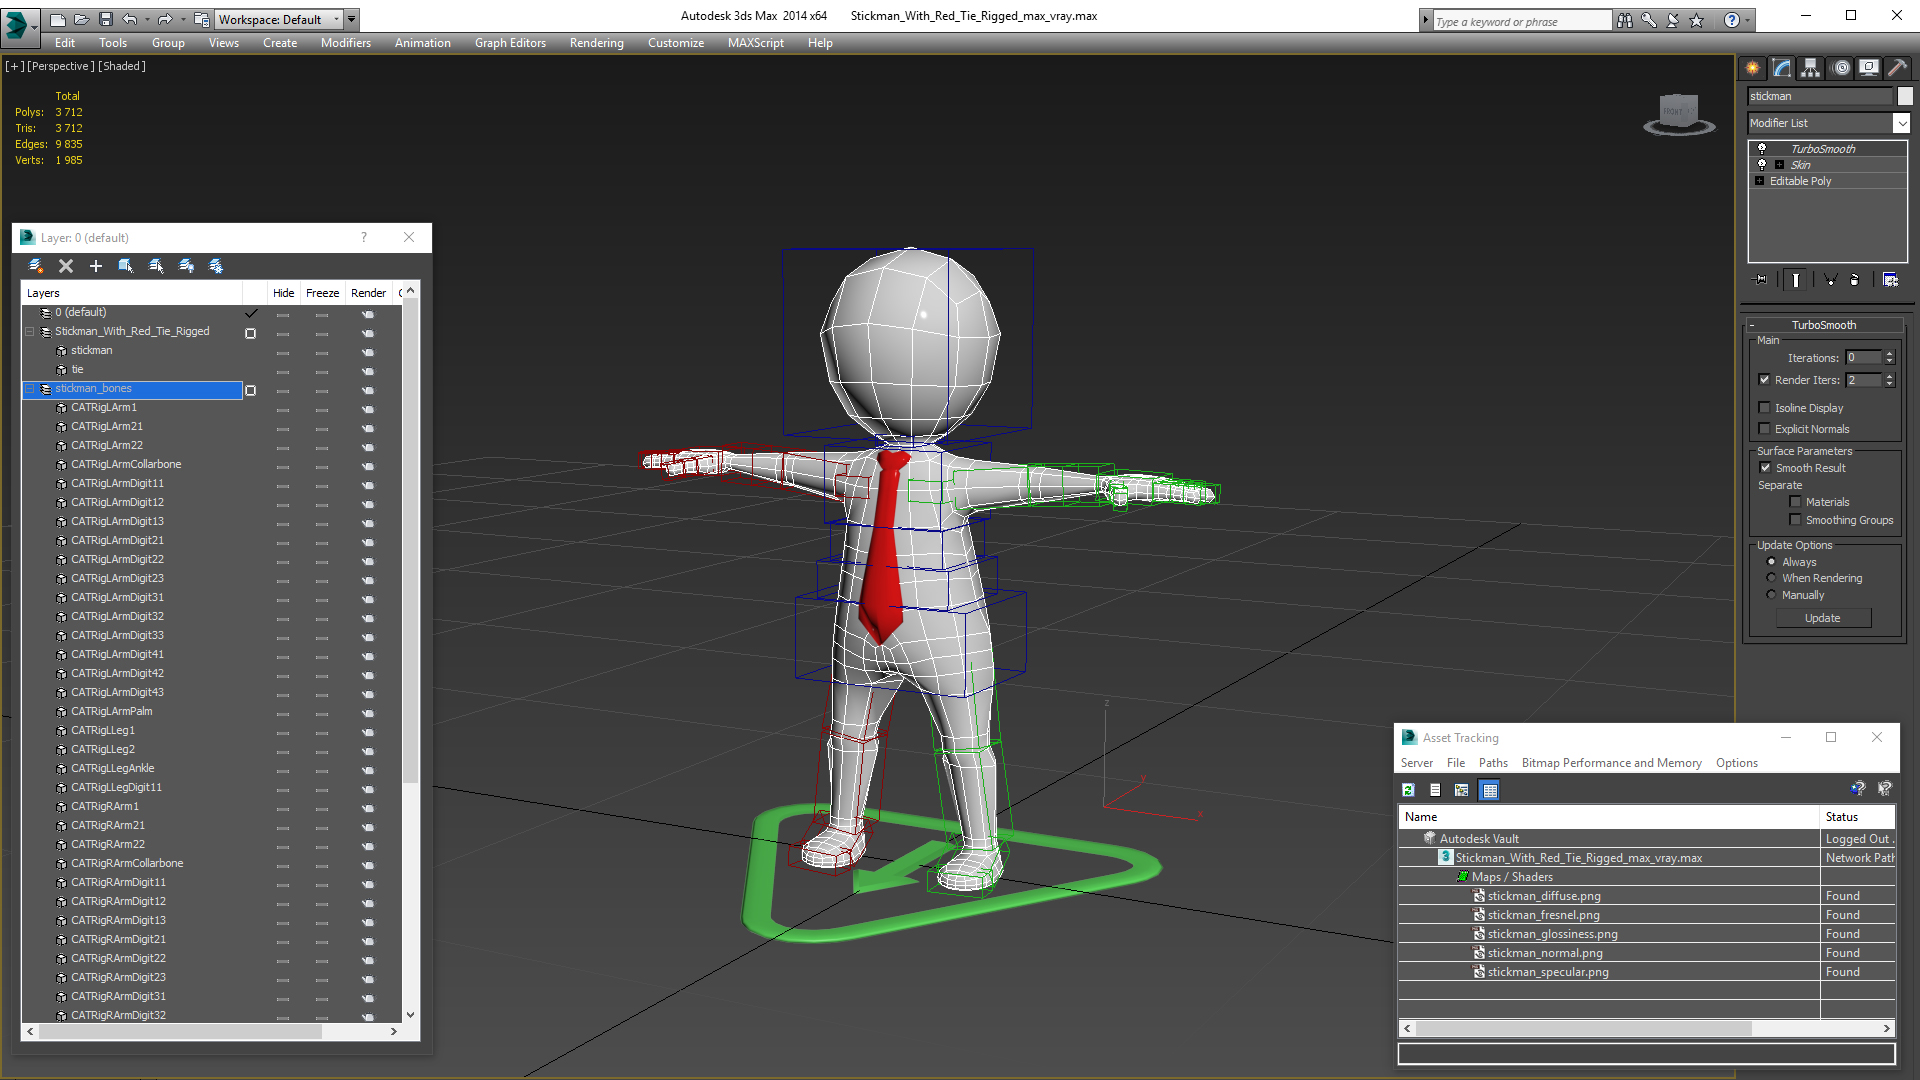
Task: Click the Pin Stack icon below modifier stack
Action: coord(1761,280)
